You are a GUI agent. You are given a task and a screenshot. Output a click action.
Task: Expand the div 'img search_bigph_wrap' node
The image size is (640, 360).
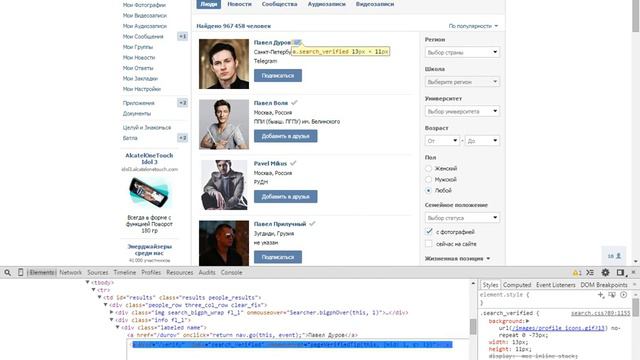click(x=111, y=312)
